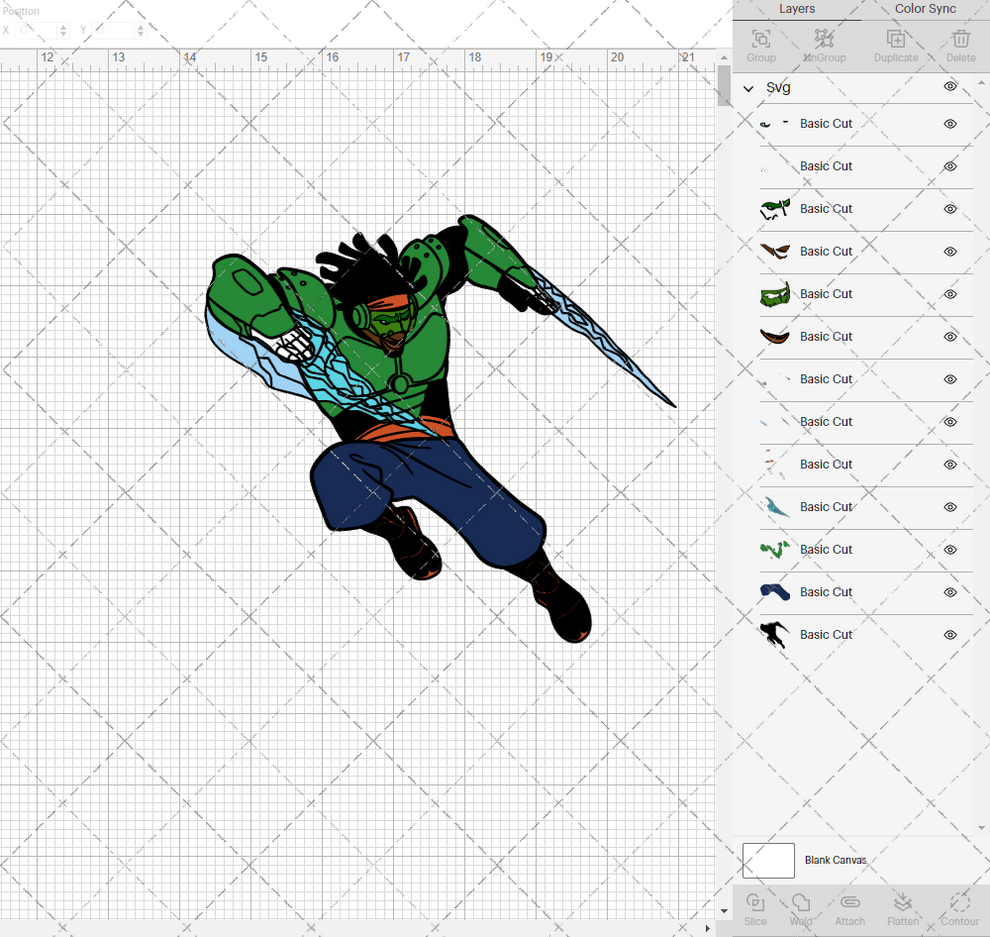Screen dimensions: 990x937
Task: Click the Duplicate icon
Action: coord(895,42)
